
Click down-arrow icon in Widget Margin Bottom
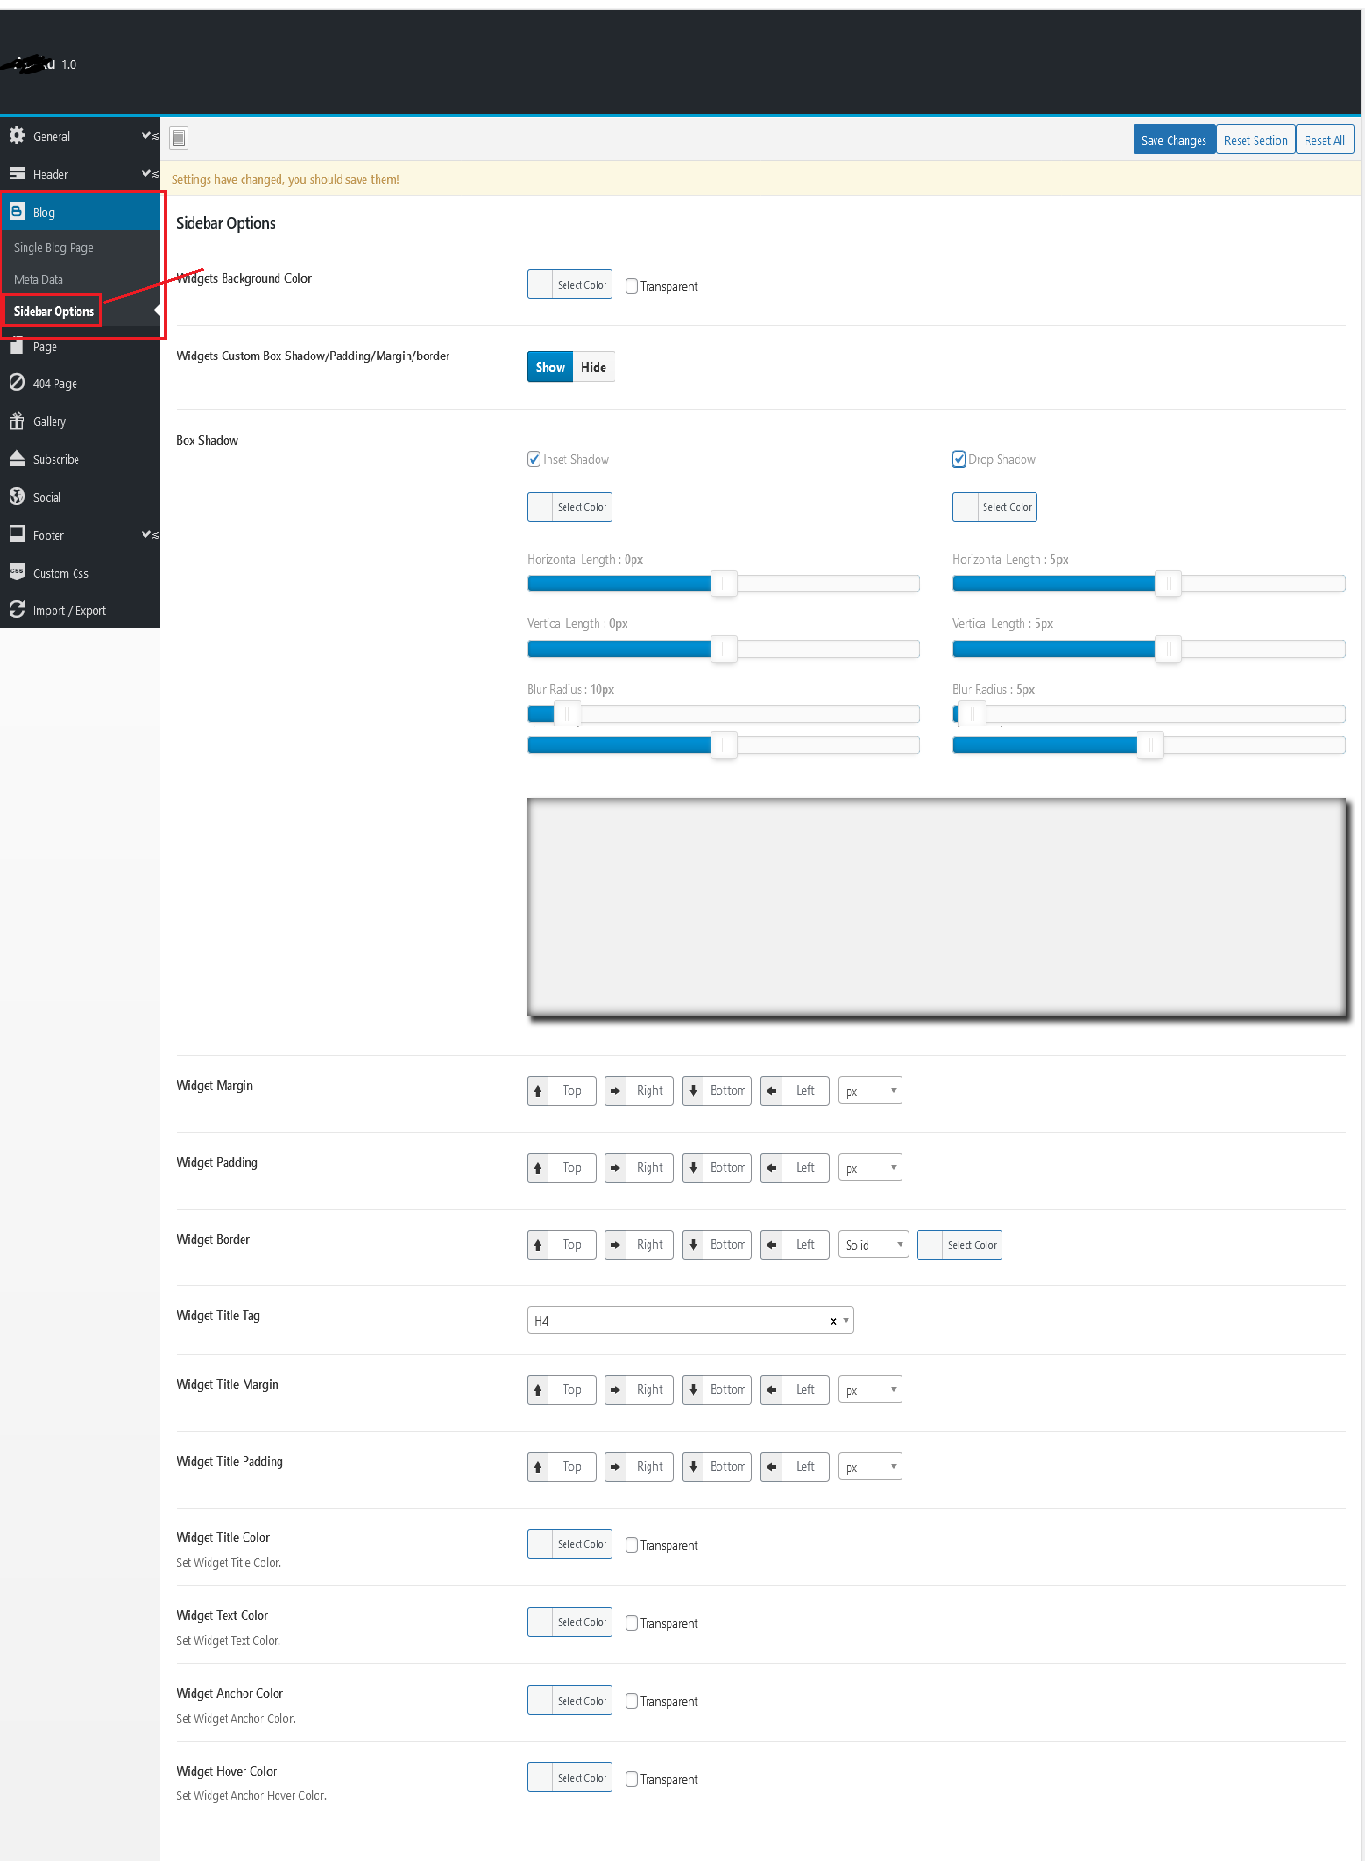tap(693, 1091)
